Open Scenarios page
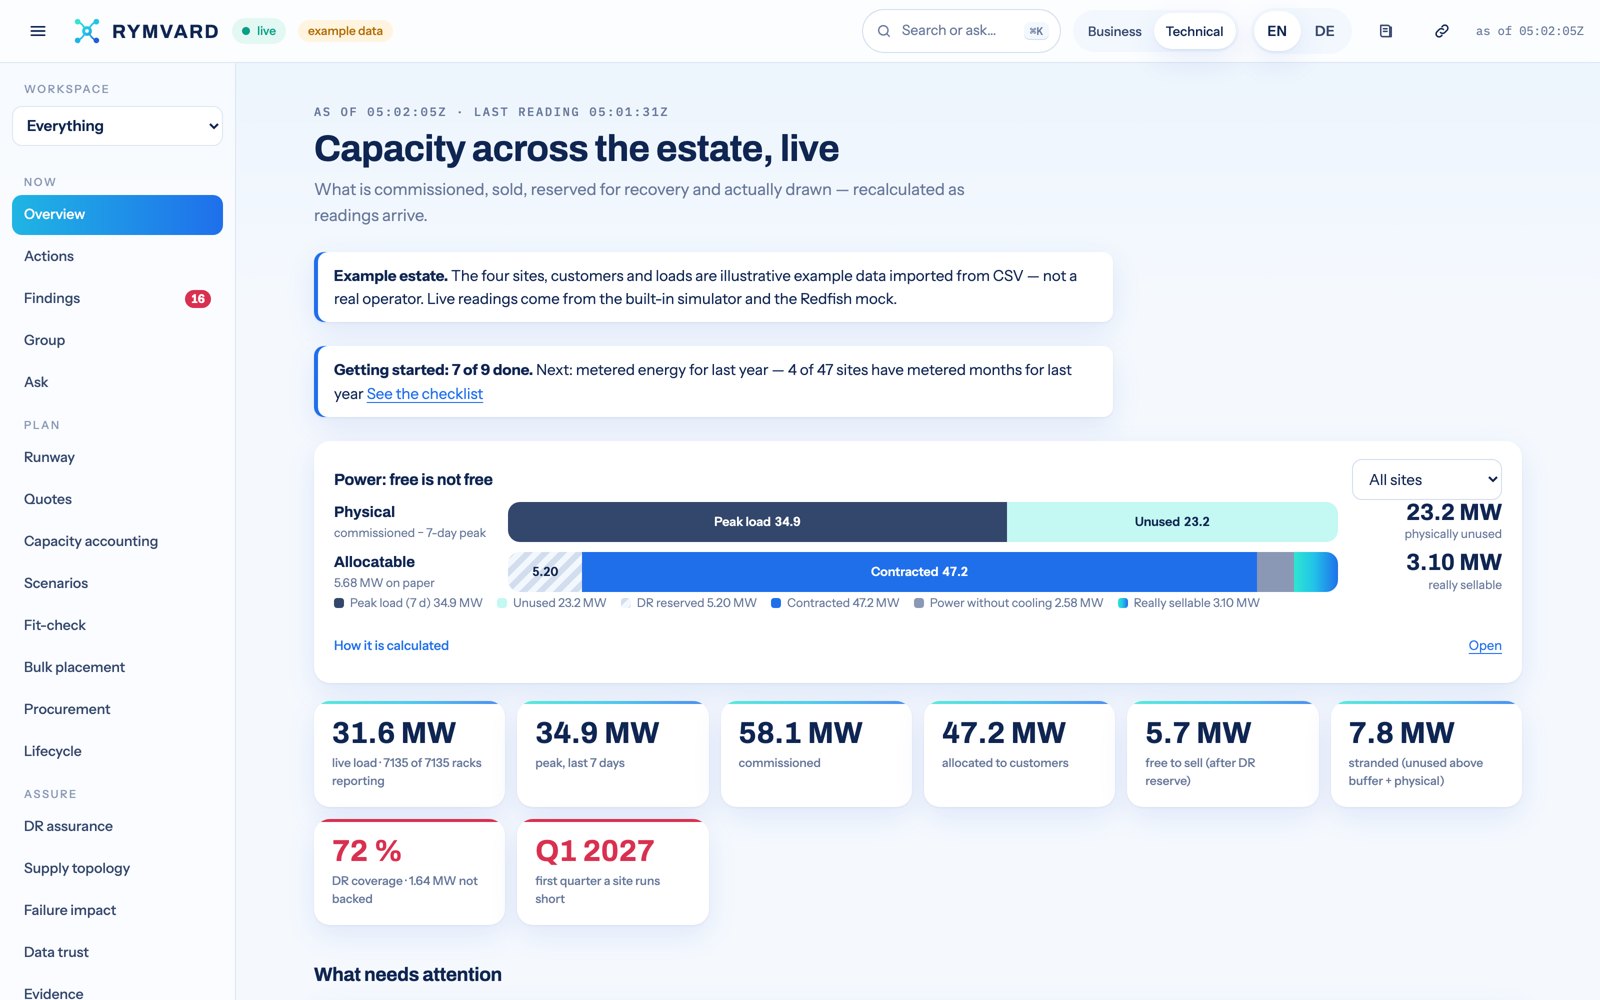1600x1000 pixels. pyautogui.click(x=117, y=584)
